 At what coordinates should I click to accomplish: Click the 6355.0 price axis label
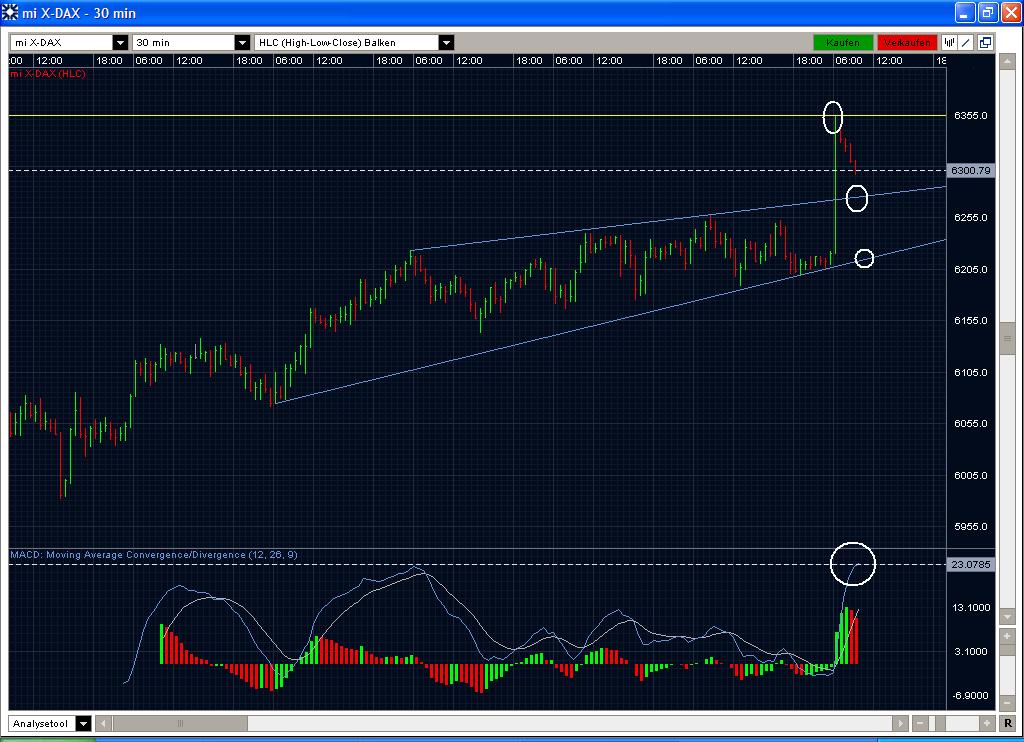coord(970,116)
